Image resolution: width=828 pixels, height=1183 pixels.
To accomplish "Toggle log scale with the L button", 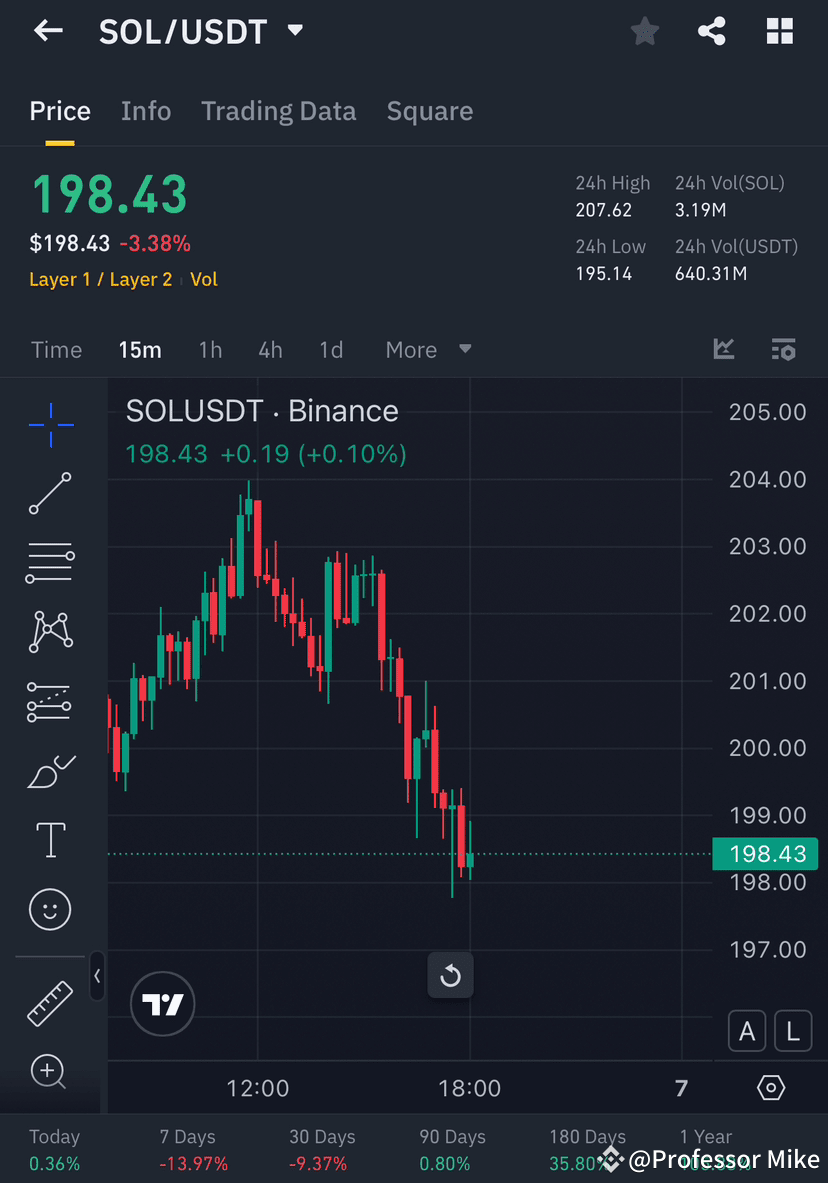I will coord(793,1030).
